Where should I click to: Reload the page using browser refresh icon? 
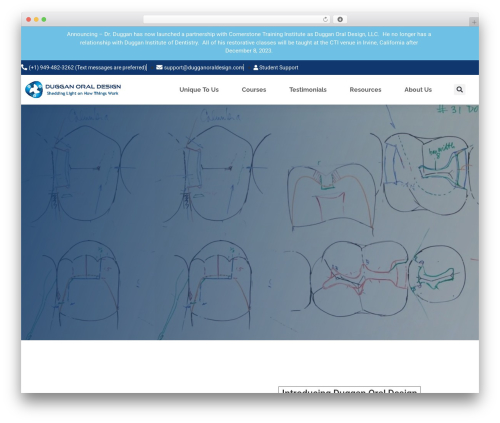coord(325,19)
